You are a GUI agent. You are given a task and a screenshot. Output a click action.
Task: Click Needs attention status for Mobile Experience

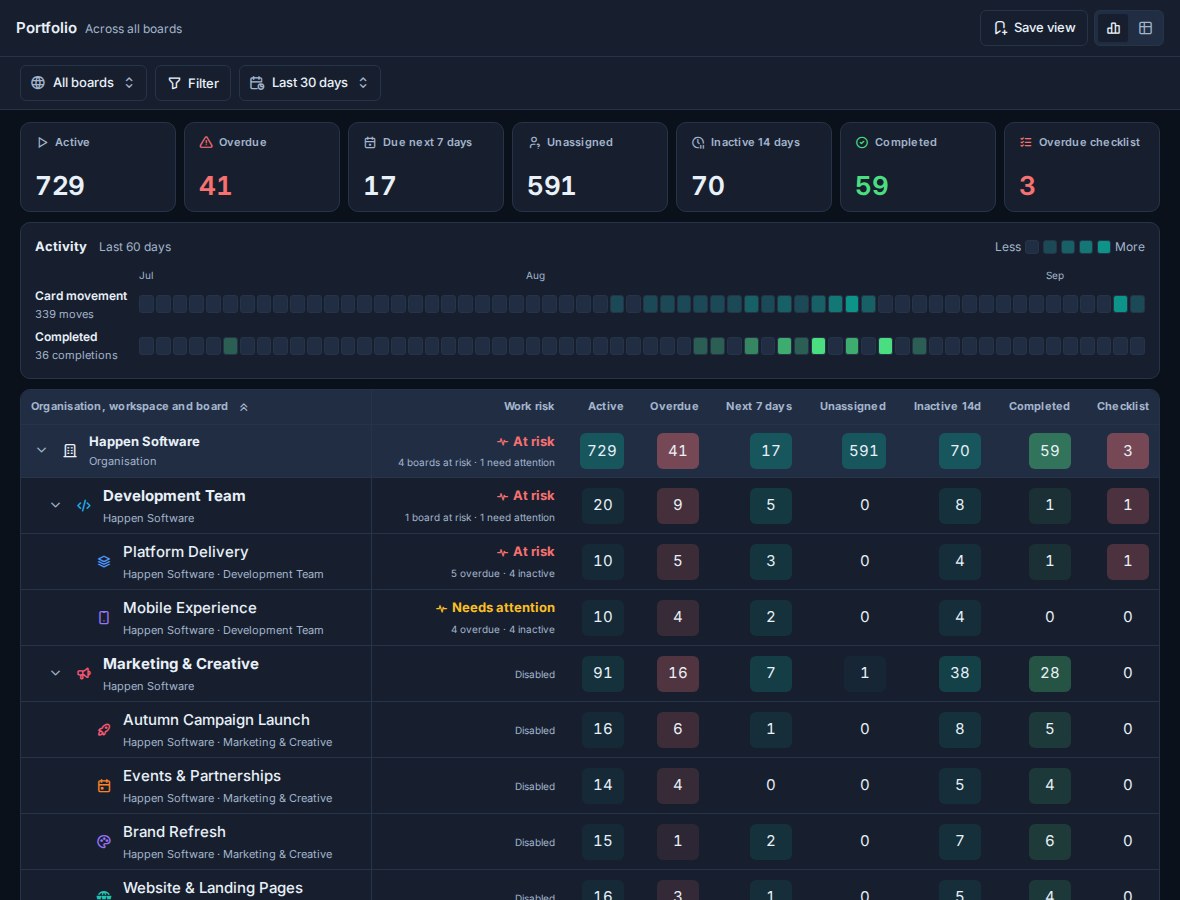(495, 607)
